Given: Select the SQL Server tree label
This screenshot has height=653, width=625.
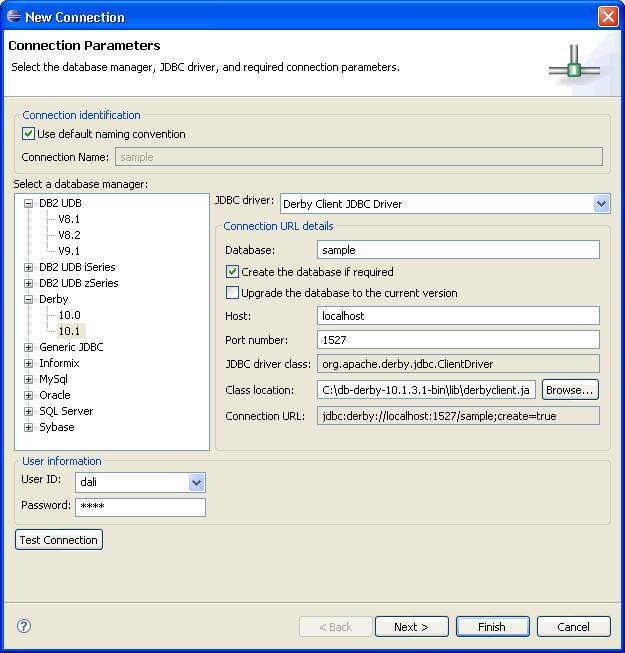Looking at the screenshot, I should 66,411.
